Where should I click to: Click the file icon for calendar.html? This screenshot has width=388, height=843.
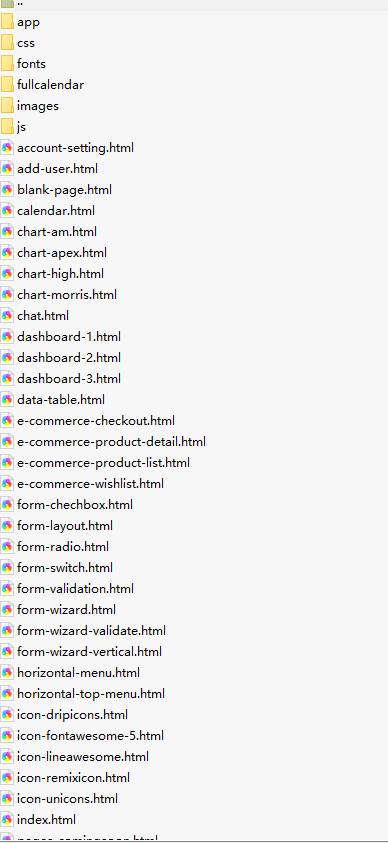tap(7, 211)
